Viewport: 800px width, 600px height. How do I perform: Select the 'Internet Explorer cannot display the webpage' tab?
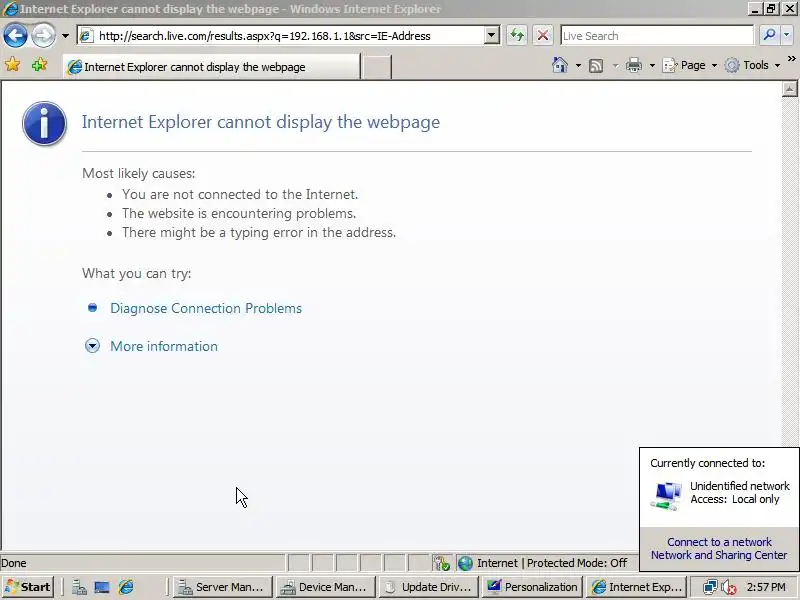212,67
